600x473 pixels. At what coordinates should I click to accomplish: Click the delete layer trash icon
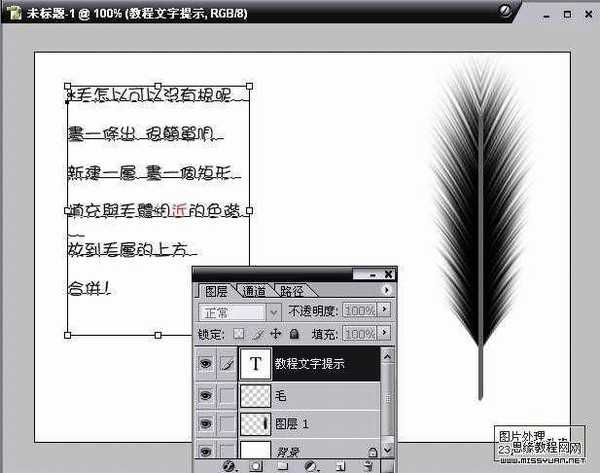tap(367, 466)
